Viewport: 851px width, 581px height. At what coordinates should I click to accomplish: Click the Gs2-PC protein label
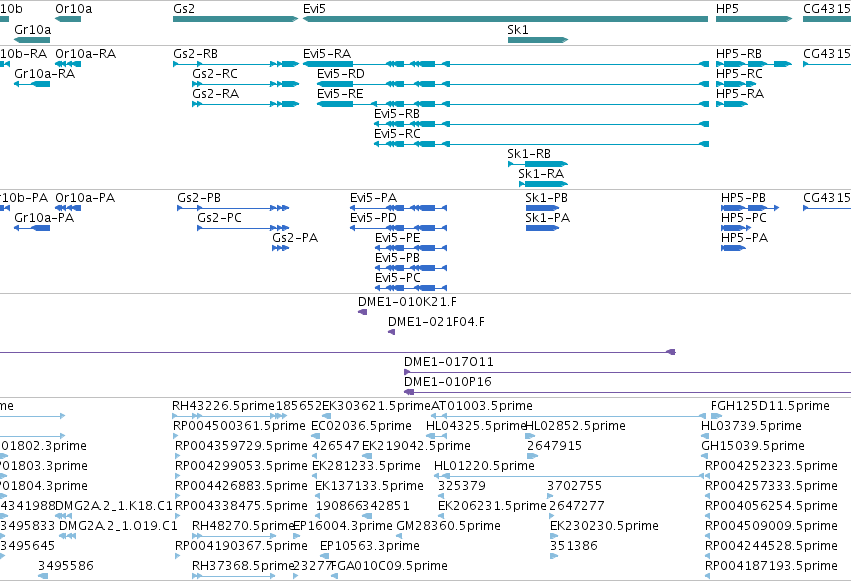coord(219,218)
